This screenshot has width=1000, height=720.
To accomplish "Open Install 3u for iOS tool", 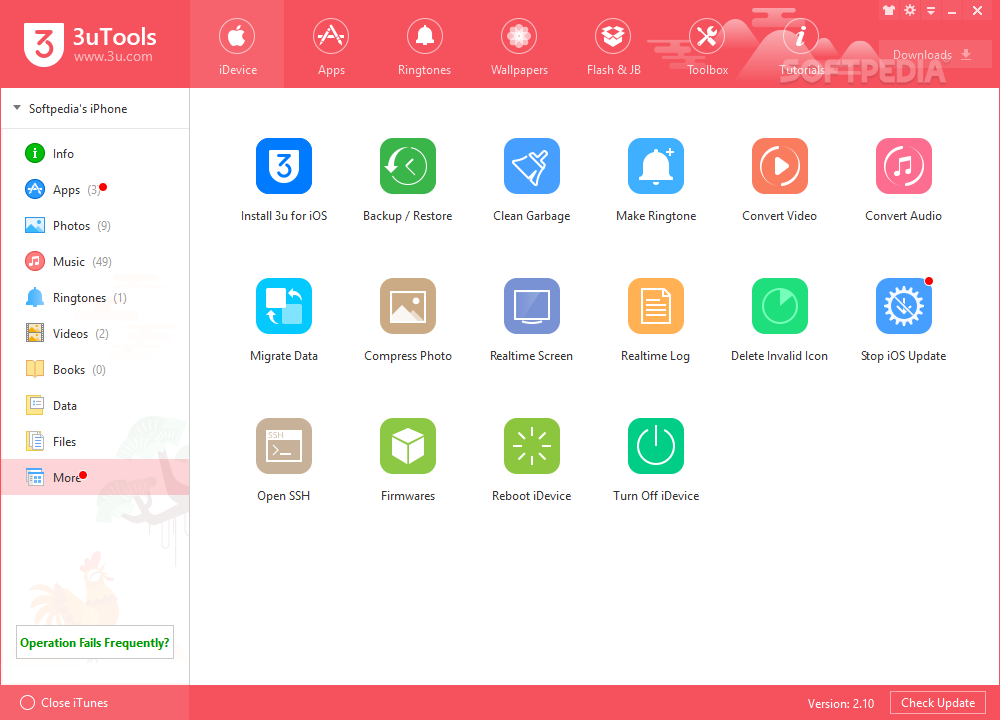I will click(x=284, y=166).
